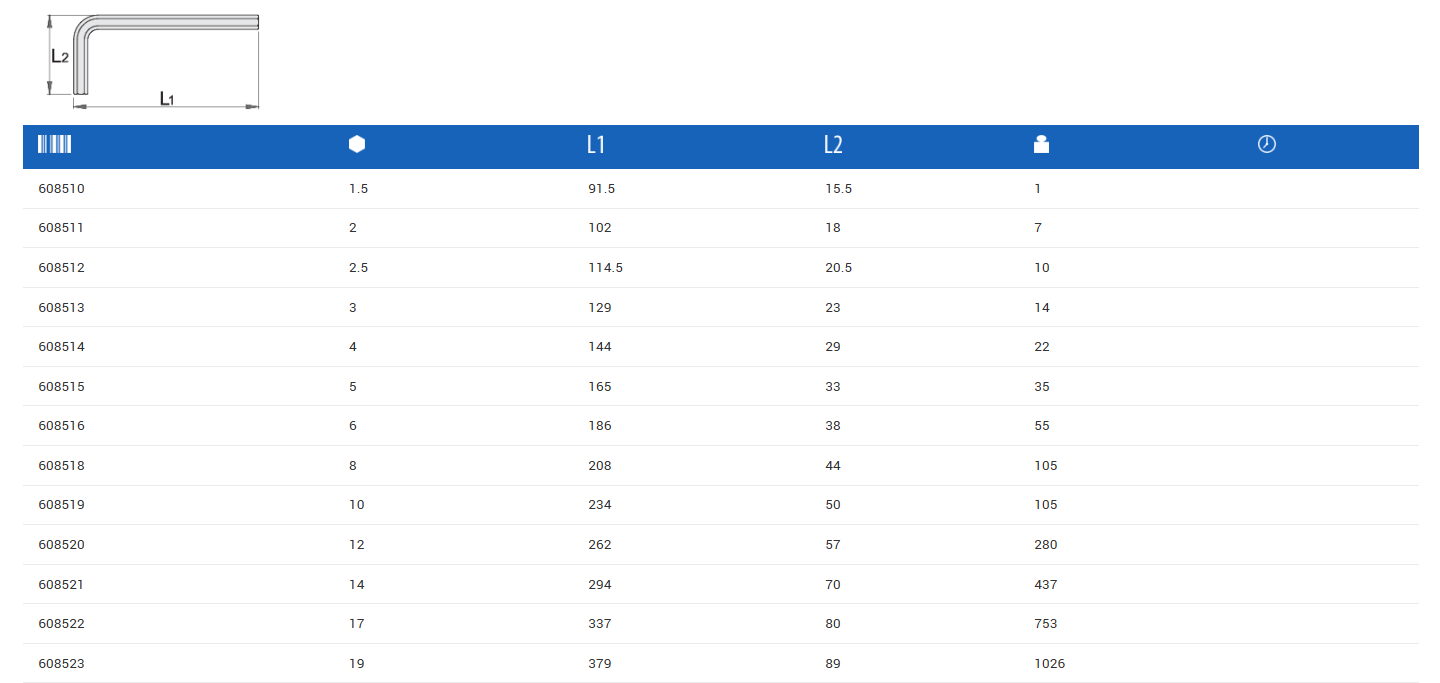1440x683 pixels.
Task: Choose article number 608516
Action: 61,426
